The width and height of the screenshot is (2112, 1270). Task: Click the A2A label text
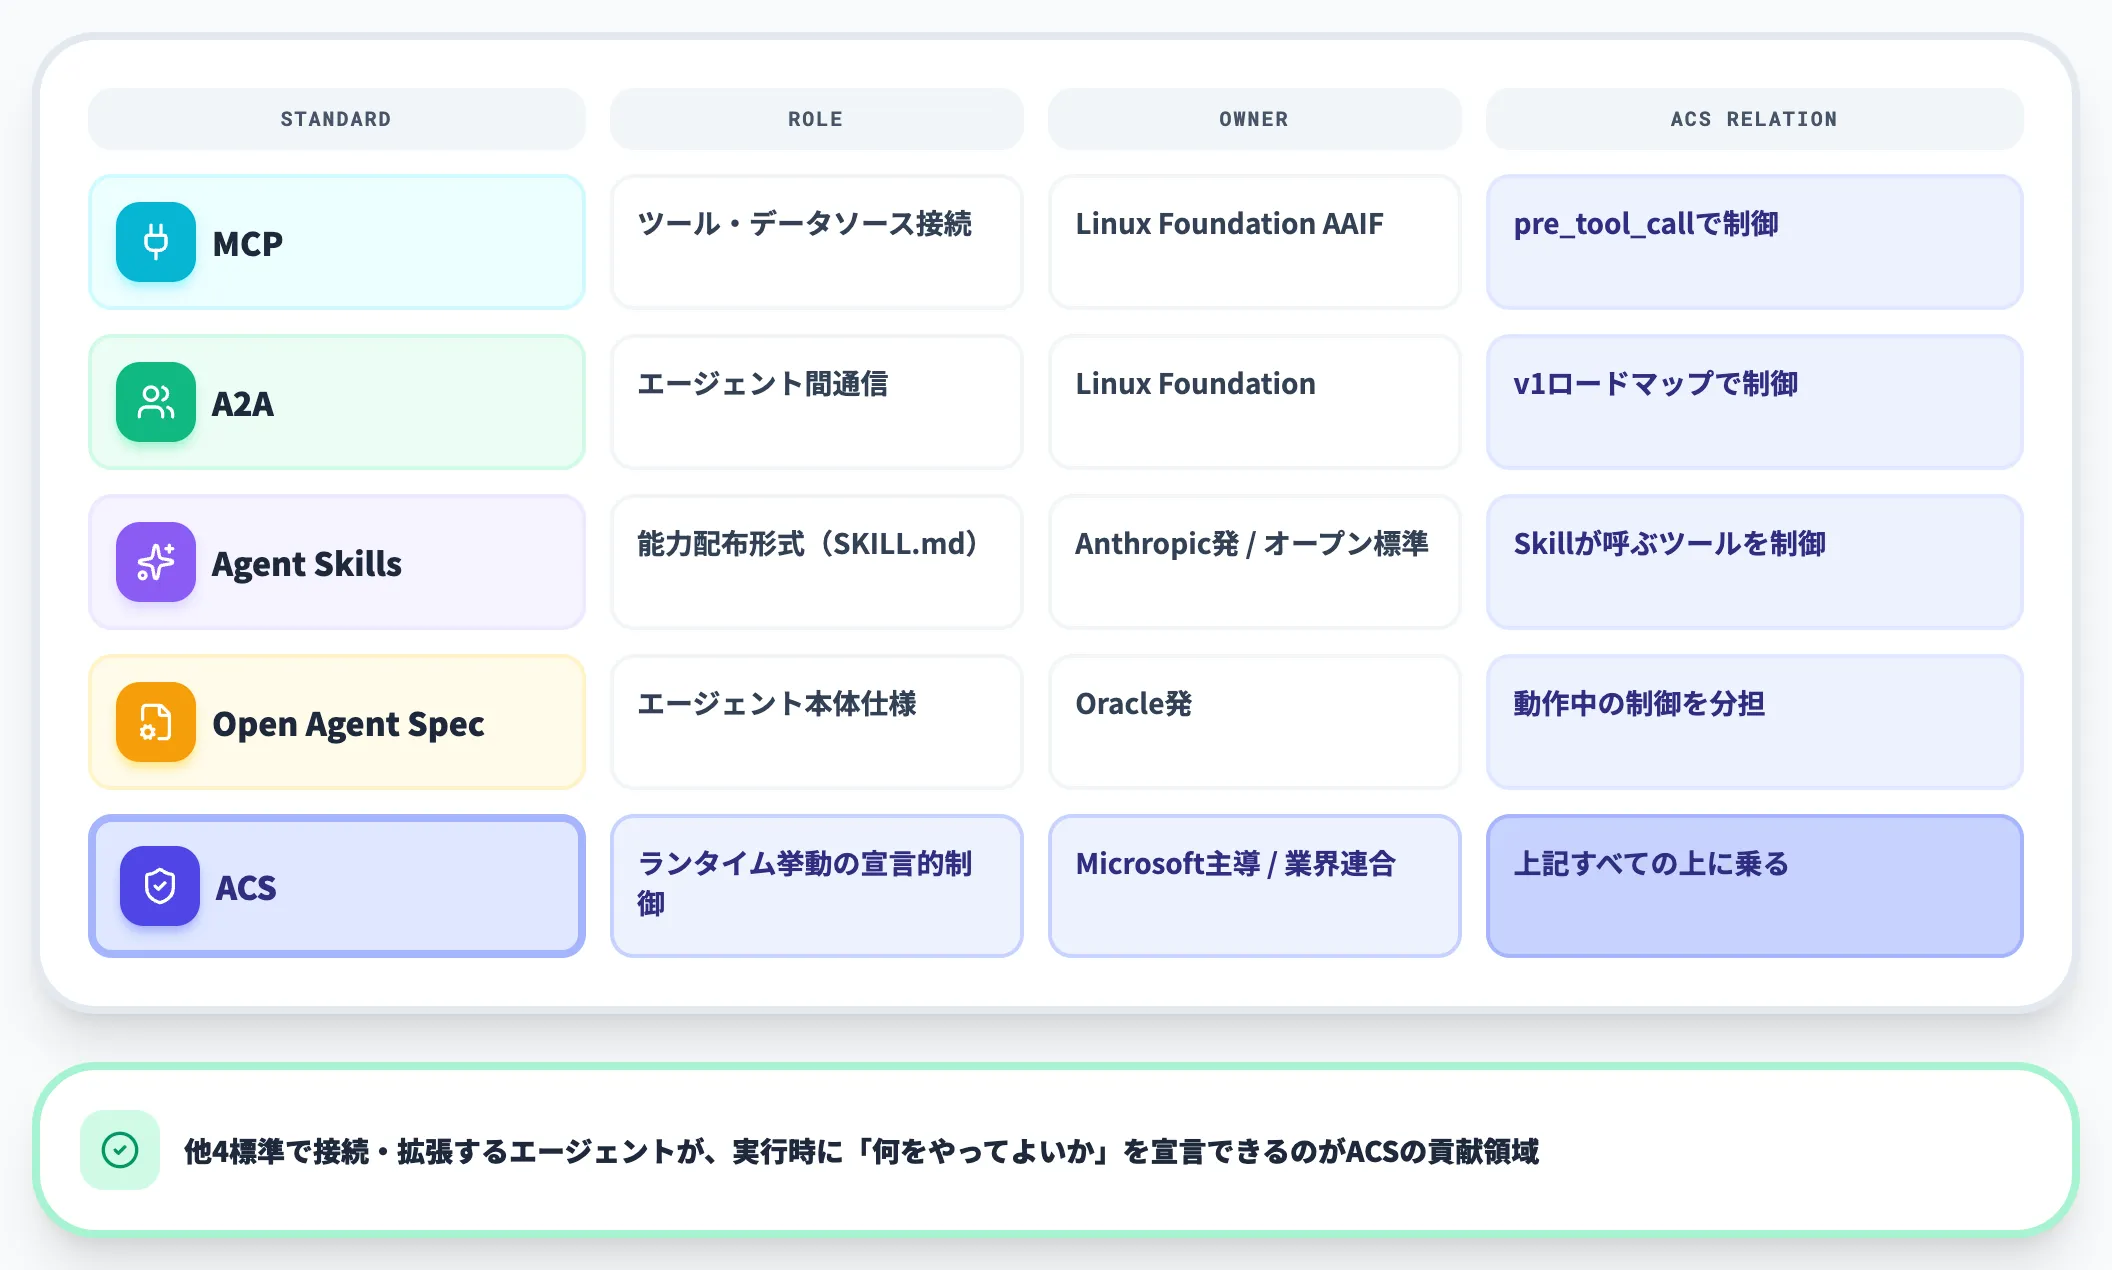pos(243,403)
